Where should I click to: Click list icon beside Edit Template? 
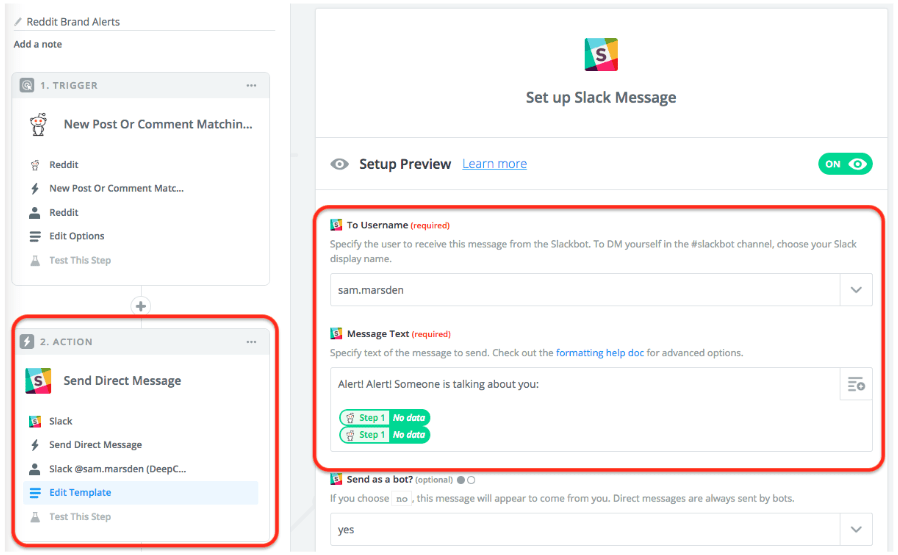pos(35,493)
